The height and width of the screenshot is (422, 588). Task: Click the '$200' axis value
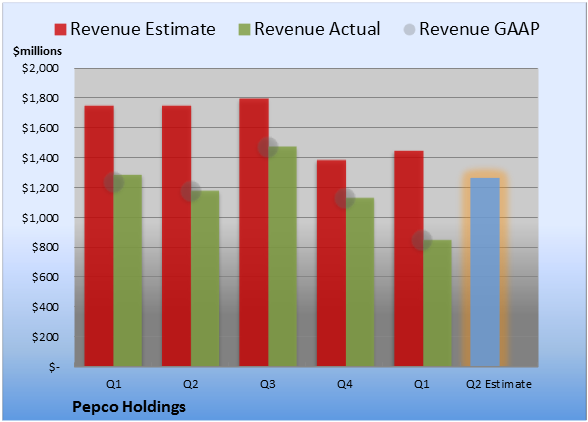[x=45, y=337]
